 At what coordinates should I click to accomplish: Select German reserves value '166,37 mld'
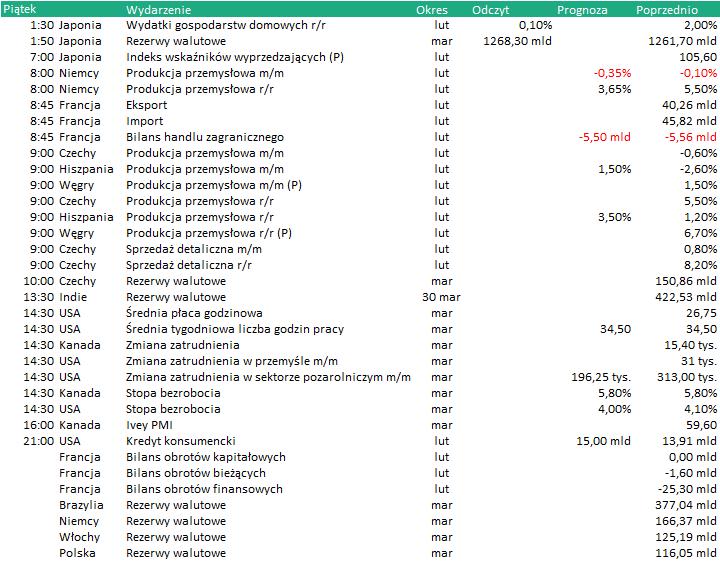tap(686, 522)
